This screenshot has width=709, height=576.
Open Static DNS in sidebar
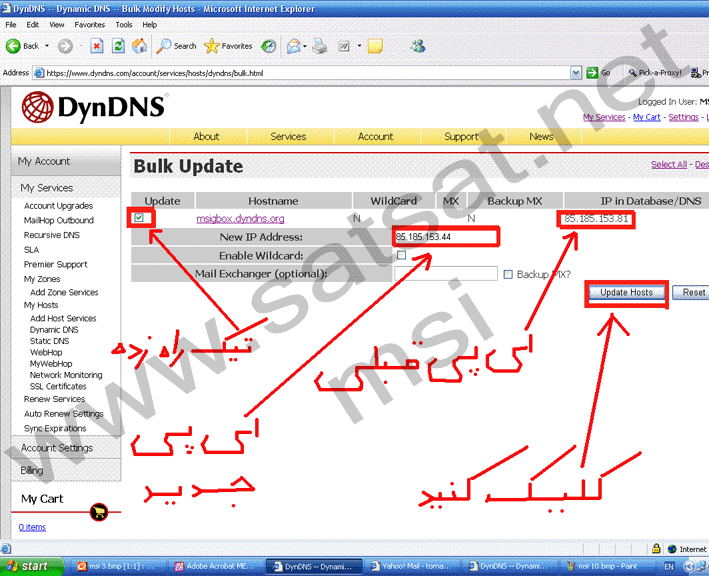49,341
